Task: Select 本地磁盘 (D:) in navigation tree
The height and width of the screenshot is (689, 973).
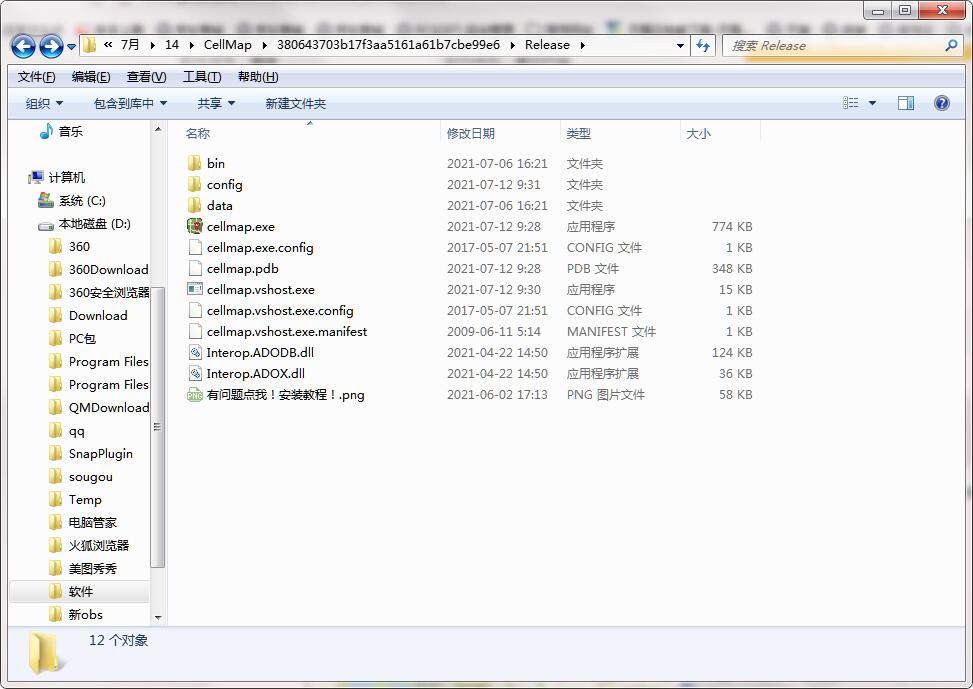Action: point(94,224)
